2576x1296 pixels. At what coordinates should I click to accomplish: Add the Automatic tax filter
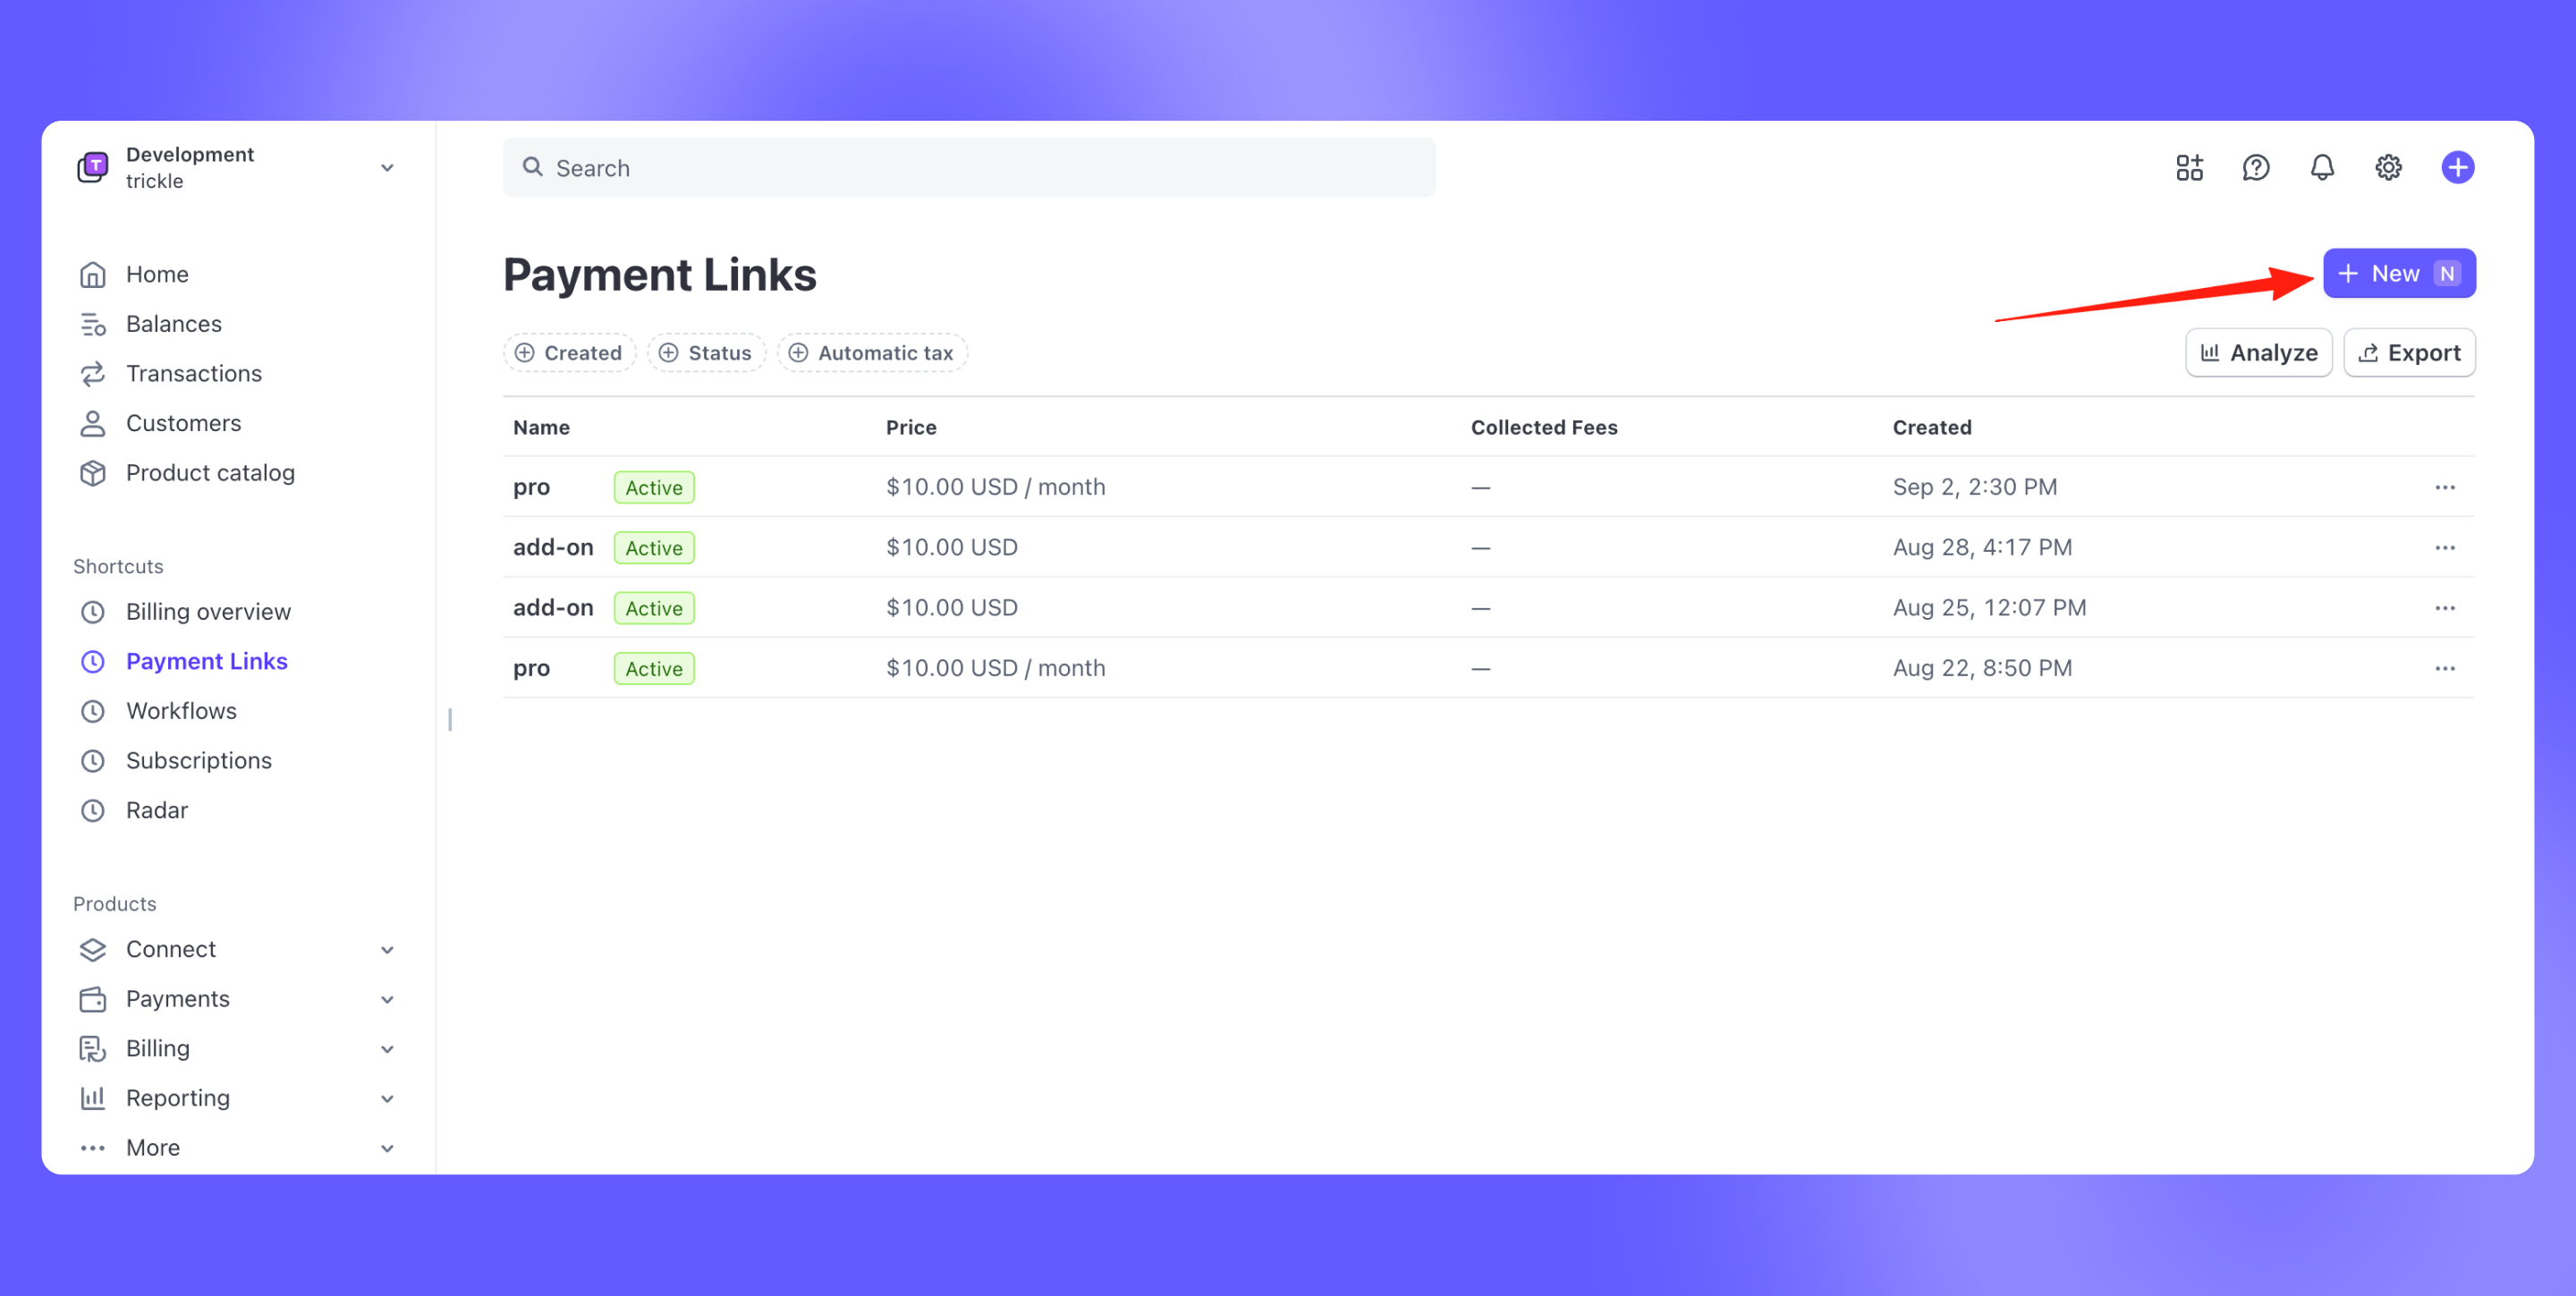point(871,353)
